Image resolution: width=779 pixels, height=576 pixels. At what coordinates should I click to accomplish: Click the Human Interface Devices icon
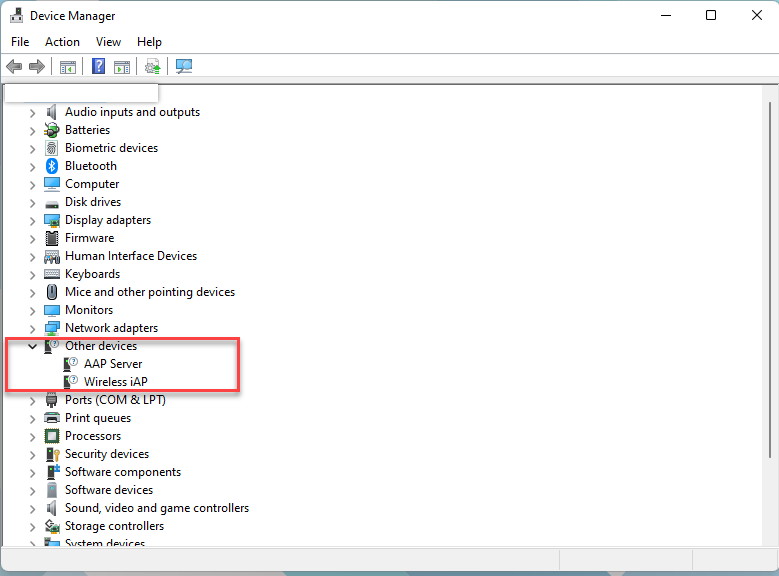click(x=52, y=256)
